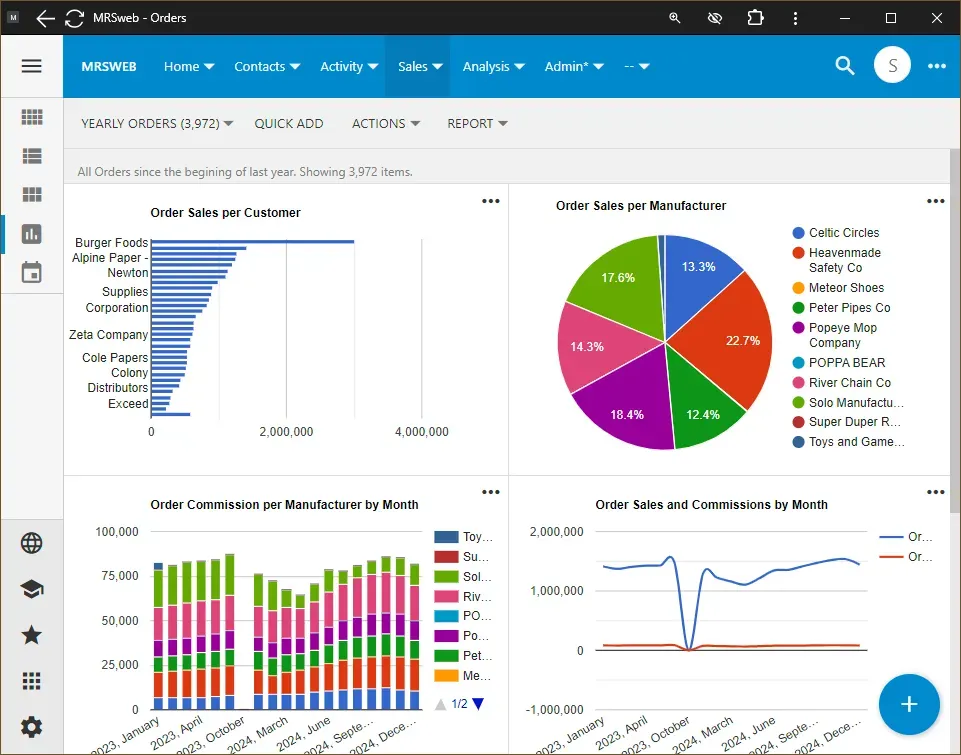
Task: Switch to calendar view in sidebar
Action: pos(32,273)
